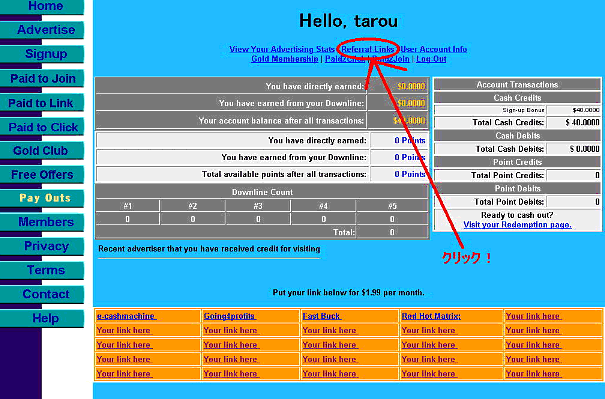
Task: Open User Account Info link
Action: pyautogui.click(x=434, y=49)
